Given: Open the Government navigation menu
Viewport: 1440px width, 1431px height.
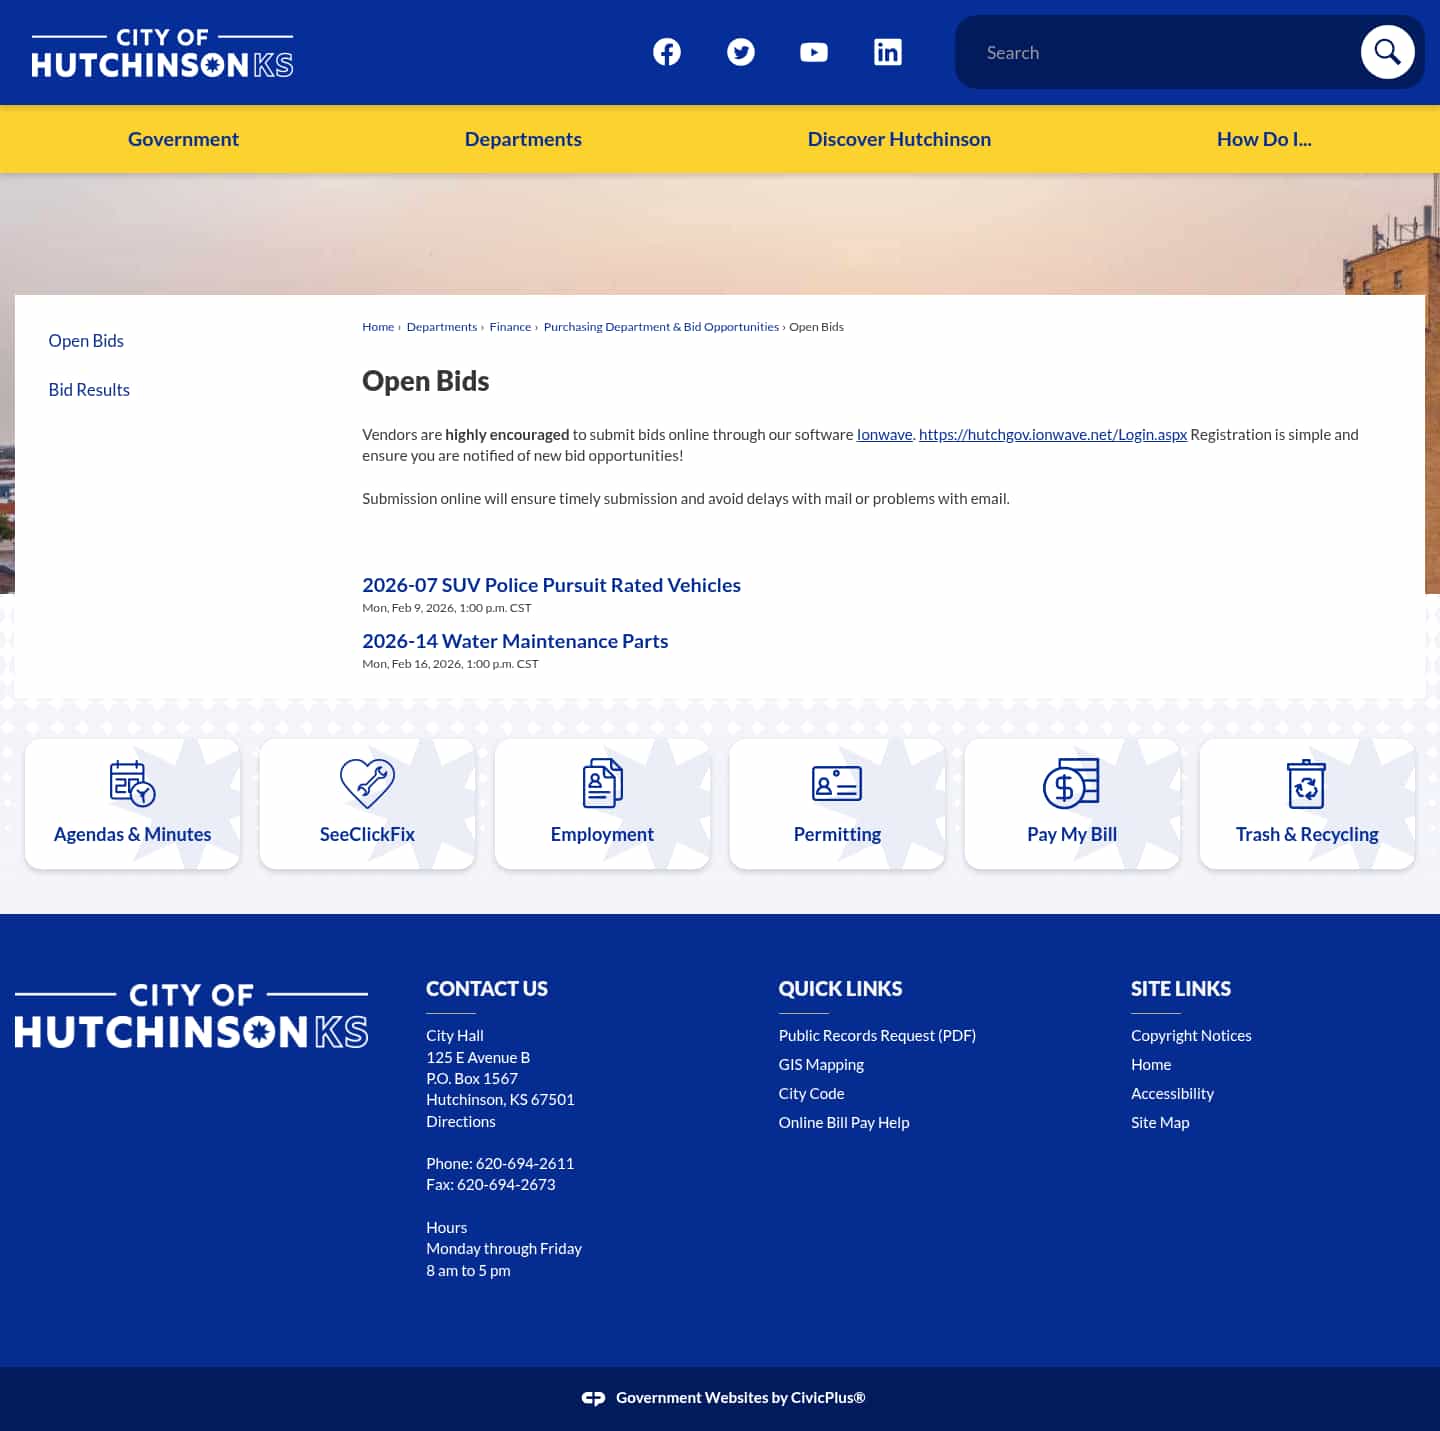Looking at the screenshot, I should click(x=182, y=138).
